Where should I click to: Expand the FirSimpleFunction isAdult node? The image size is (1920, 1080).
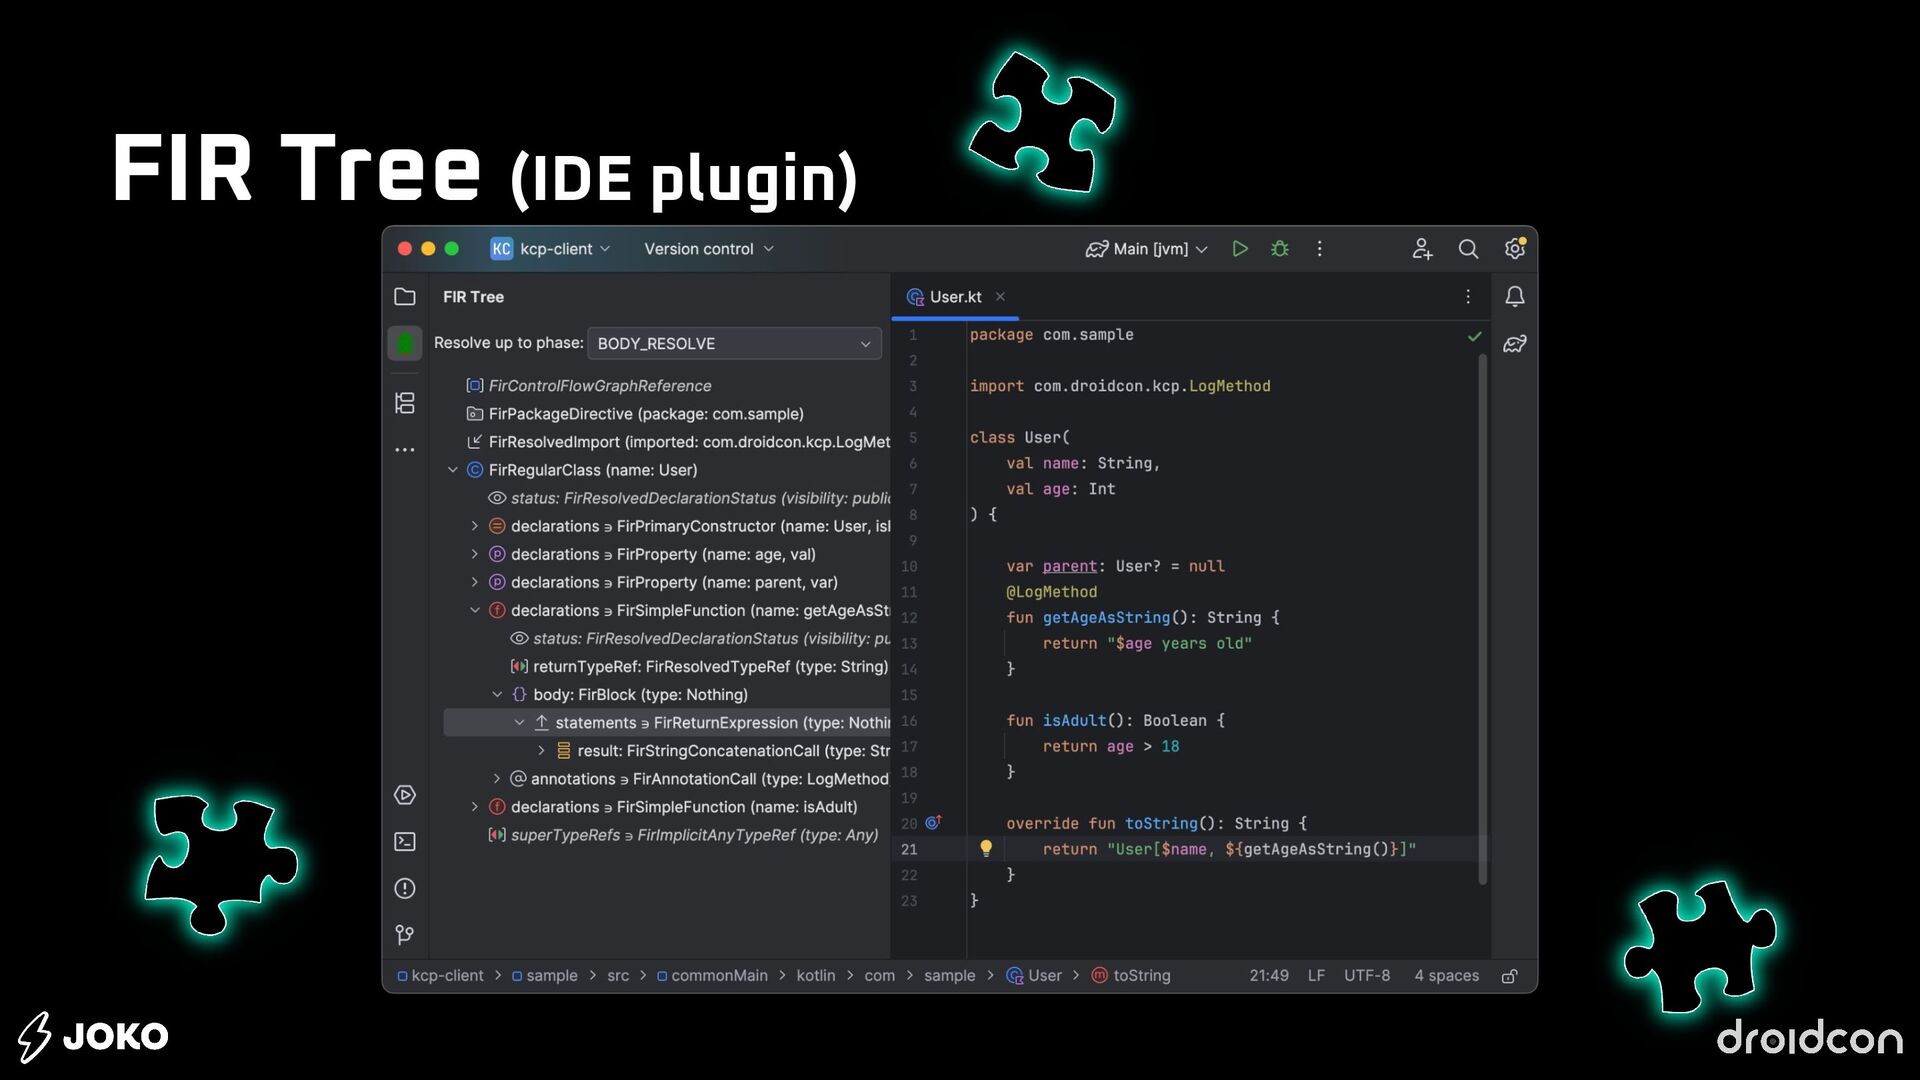click(x=475, y=807)
